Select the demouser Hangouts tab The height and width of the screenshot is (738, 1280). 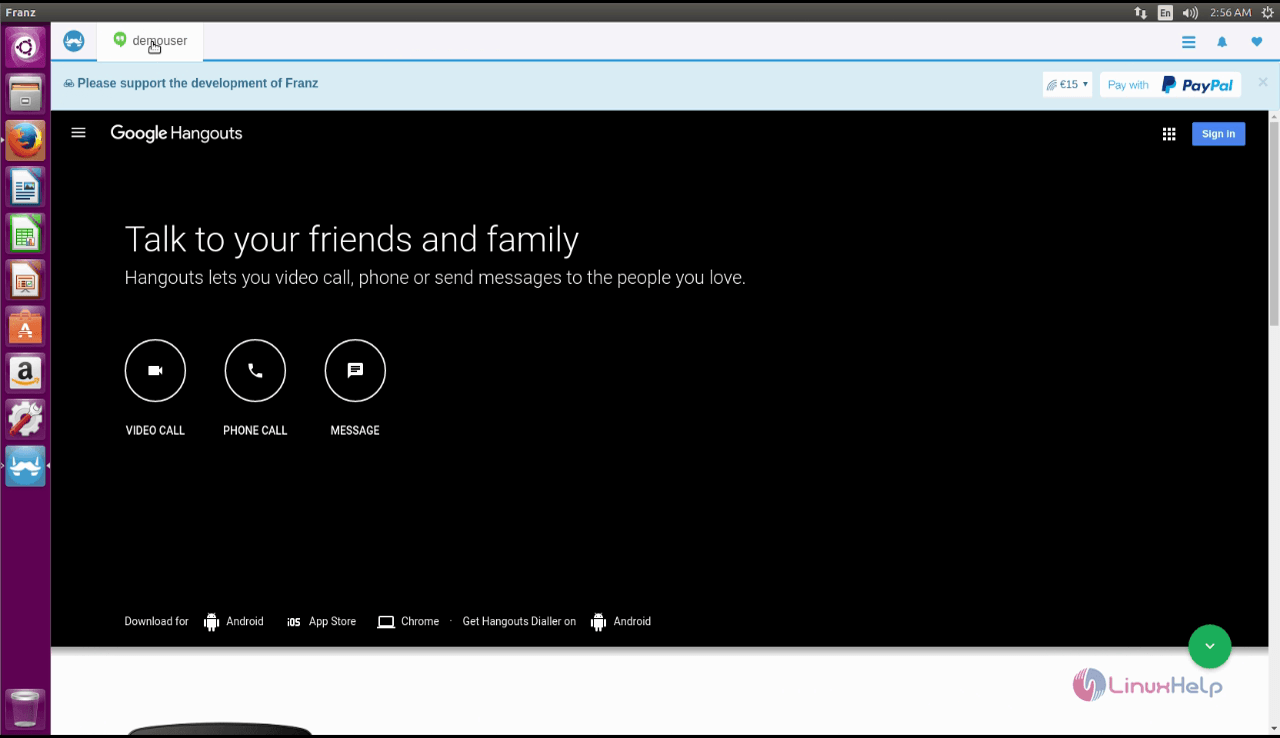[x=150, y=41]
